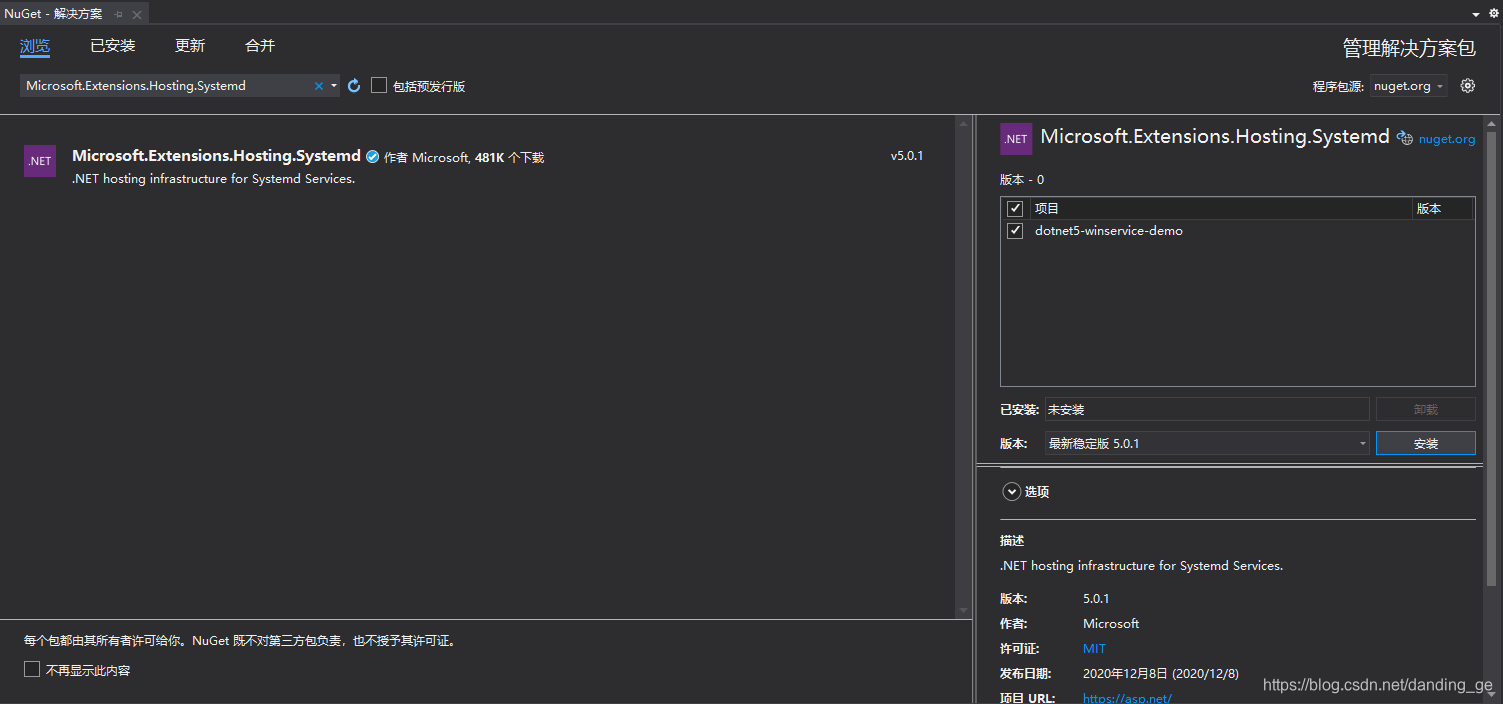
Task: Close the NuGet solution tab
Action: pyautogui.click(x=137, y=14)
